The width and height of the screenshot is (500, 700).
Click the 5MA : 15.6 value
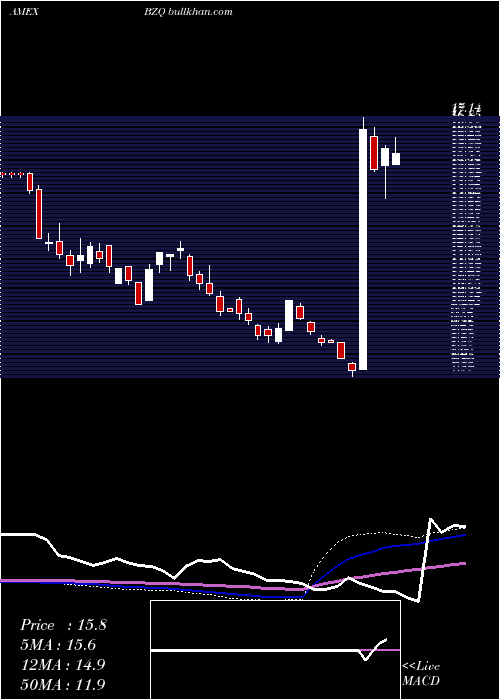[58, 645]
